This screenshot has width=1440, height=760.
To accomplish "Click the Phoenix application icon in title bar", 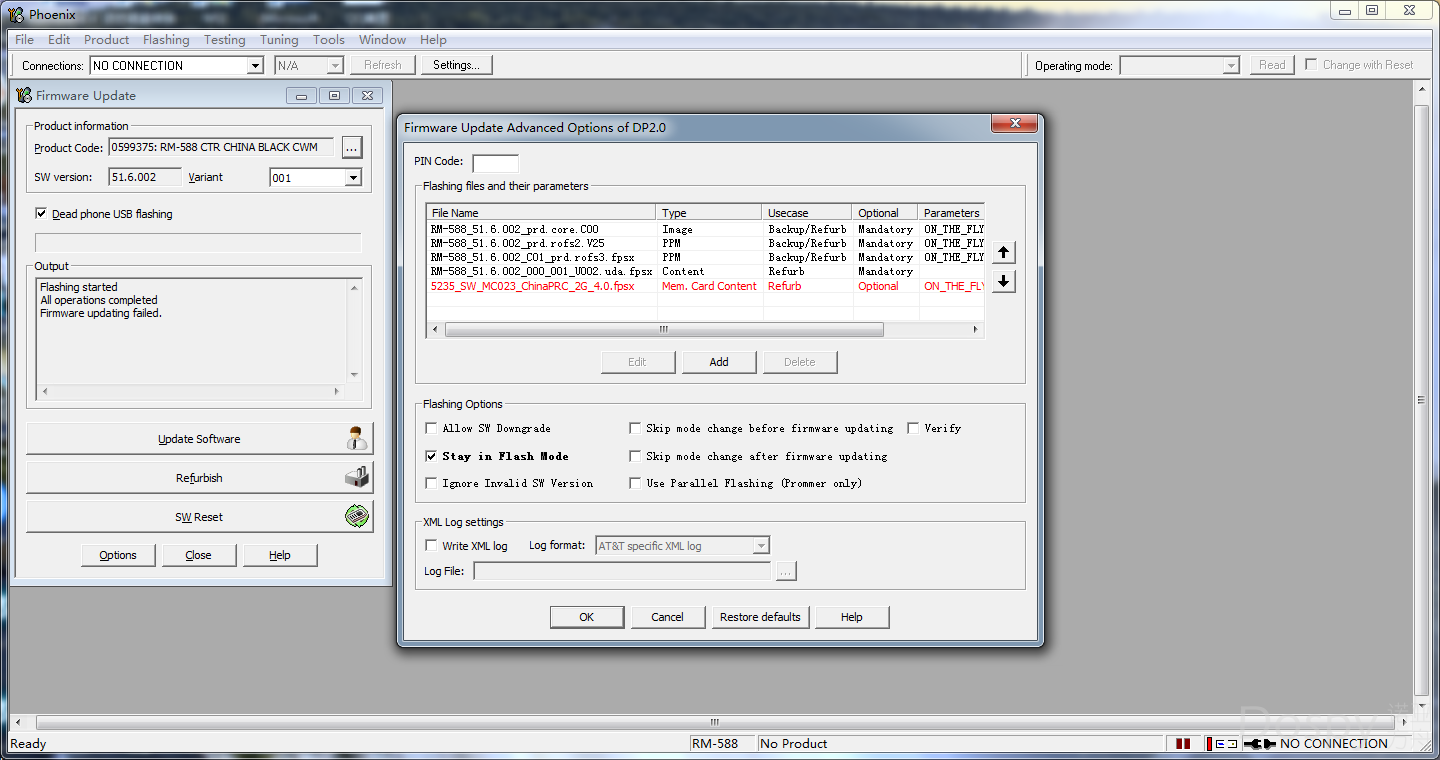I will [16, 14].
